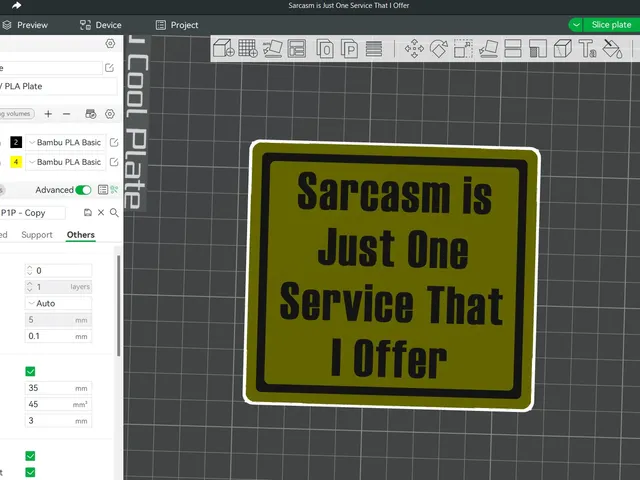Click the Slice plate button
This screenshot has height=480, width=640.
(611, 25)
